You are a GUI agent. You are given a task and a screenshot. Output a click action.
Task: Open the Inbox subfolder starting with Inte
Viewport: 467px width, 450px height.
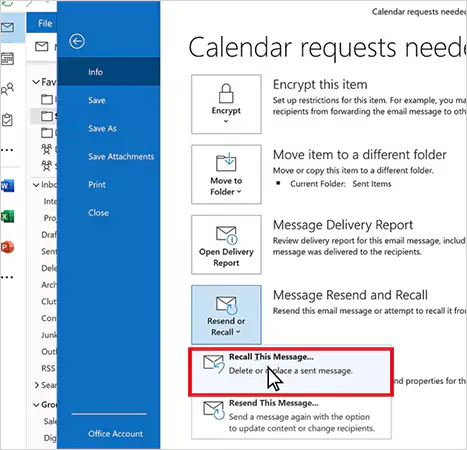coord(50,201)
